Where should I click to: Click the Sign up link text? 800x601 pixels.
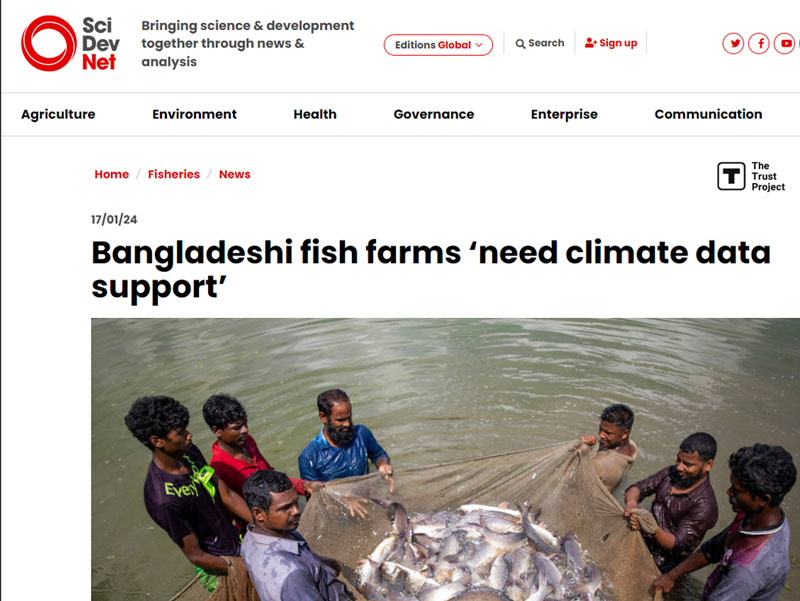[x=618, y=43]
